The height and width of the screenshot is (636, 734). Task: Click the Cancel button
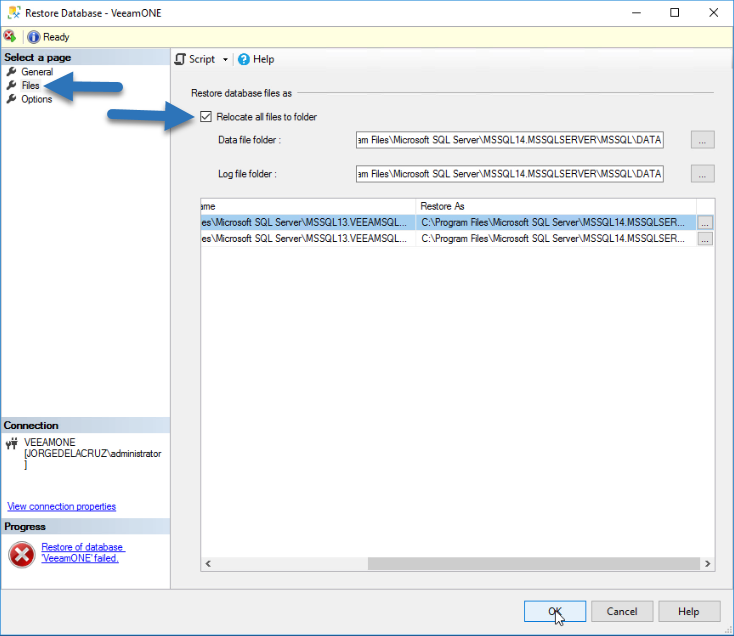pos(622,611)
